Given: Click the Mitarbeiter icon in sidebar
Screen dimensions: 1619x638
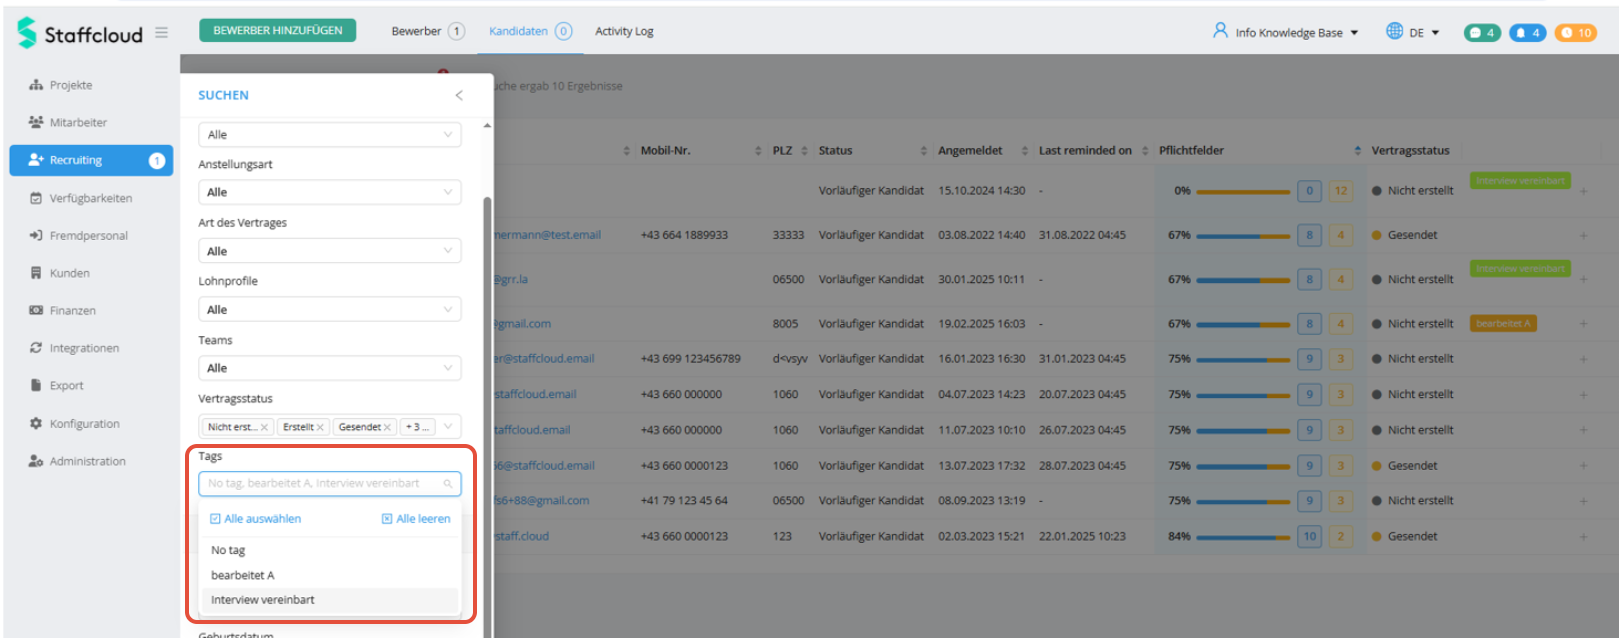Looking at the screenshot, I should tap(36, 122).
